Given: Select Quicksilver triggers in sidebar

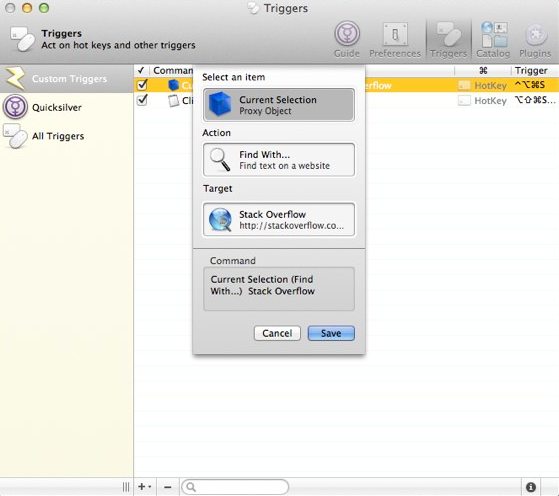Looking at the screenshot, I should [66, 107].
